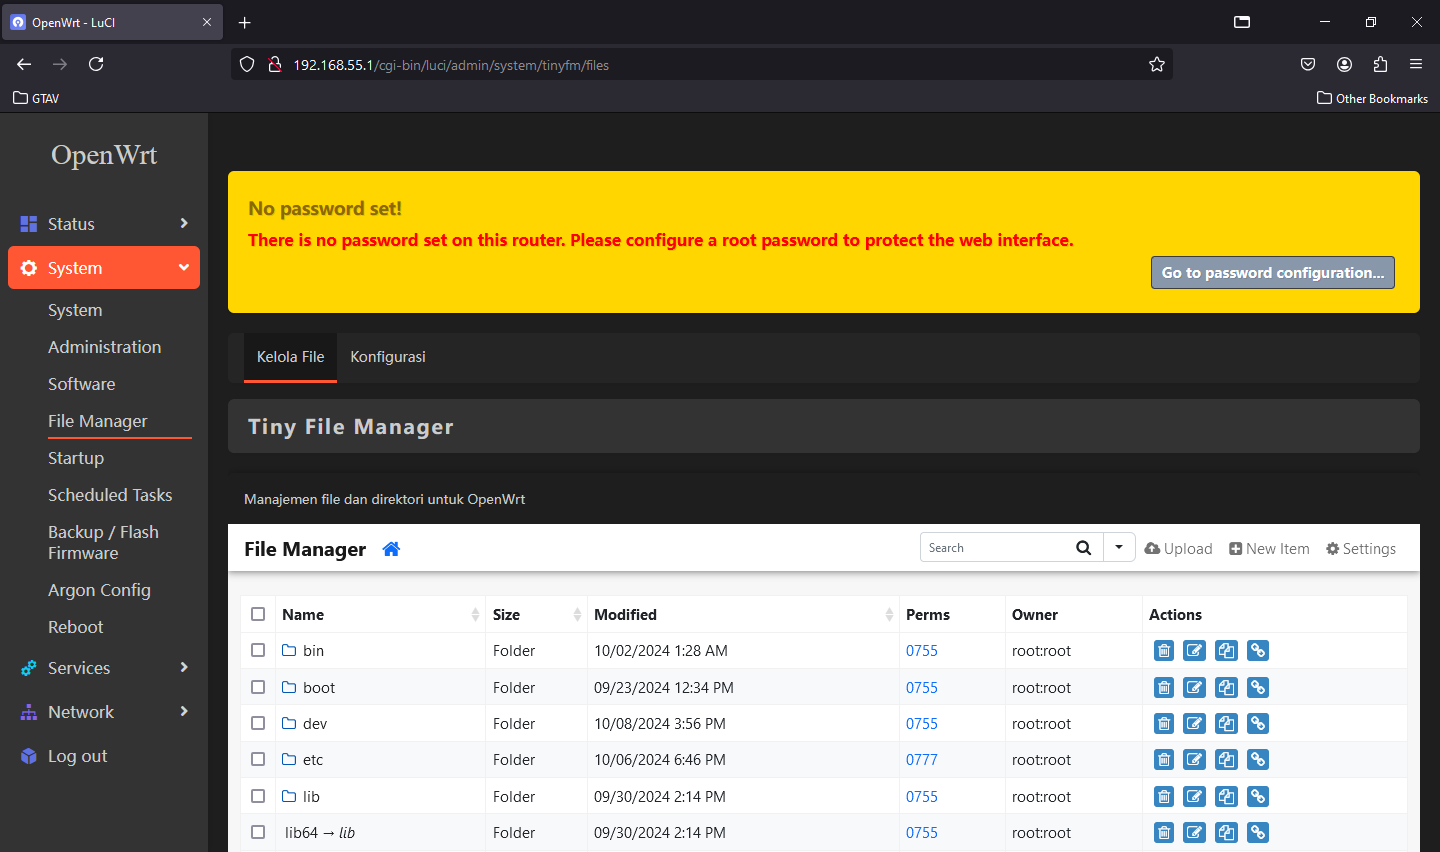Delete the etc folder
This screenshot has height=852, width=1440.
coord(1164,760)
